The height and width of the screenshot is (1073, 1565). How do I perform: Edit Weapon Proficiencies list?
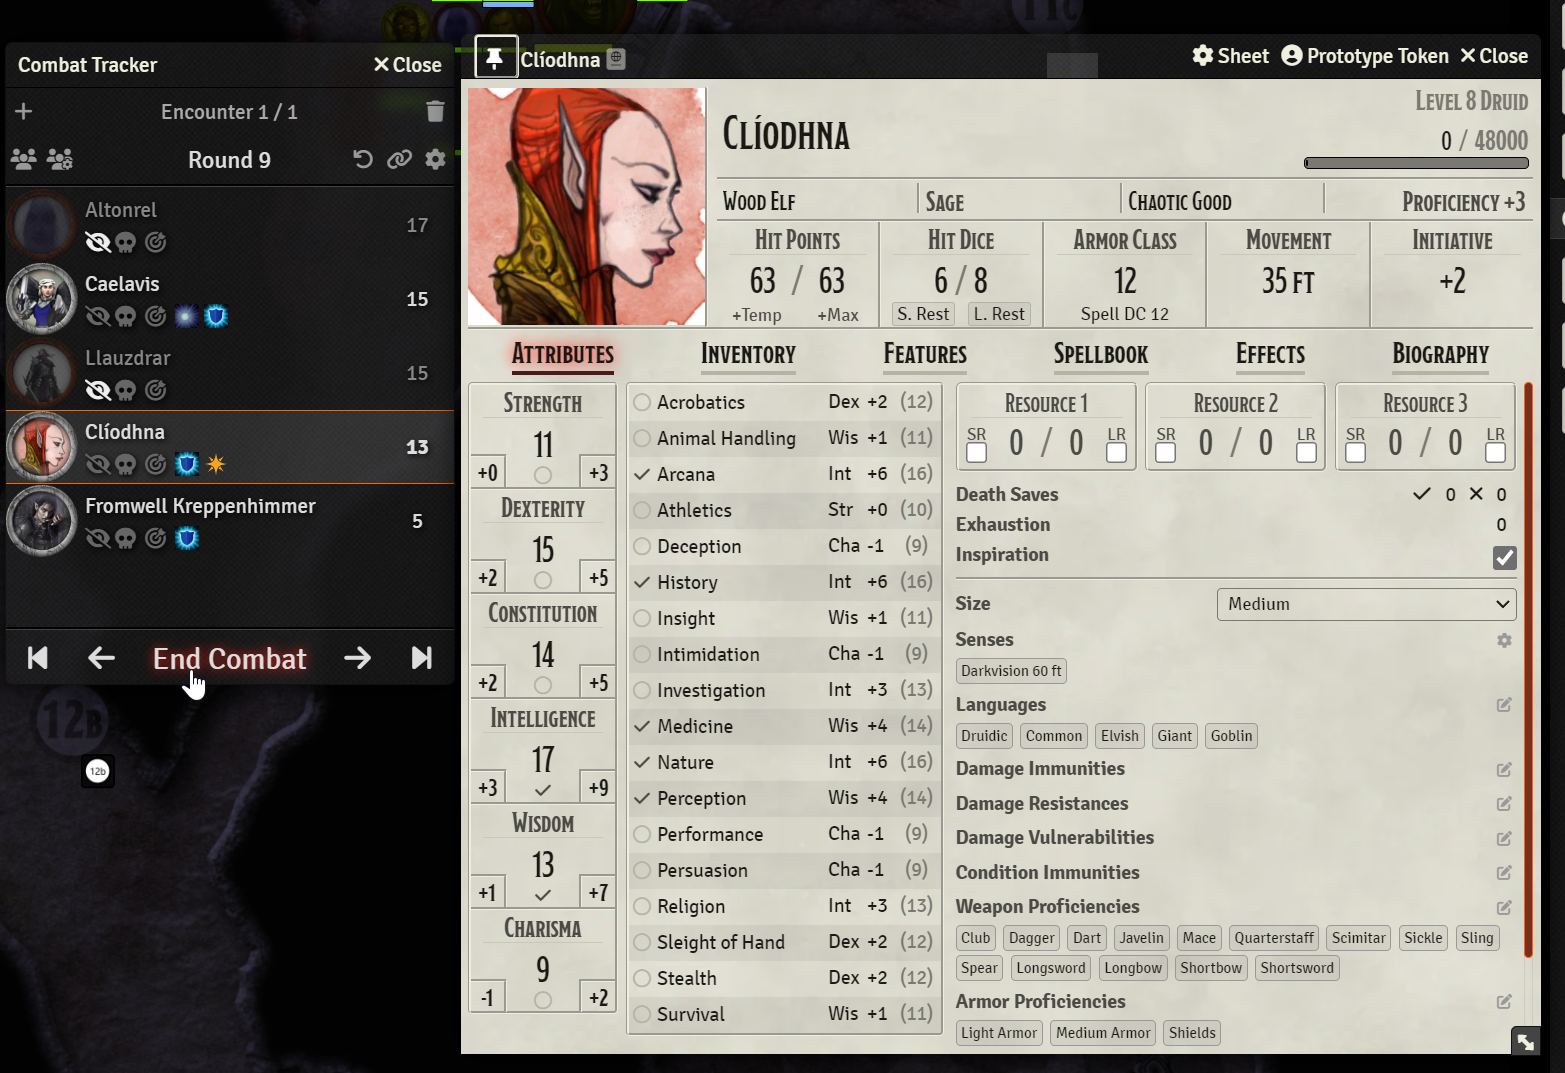[x=1504, y=907]
